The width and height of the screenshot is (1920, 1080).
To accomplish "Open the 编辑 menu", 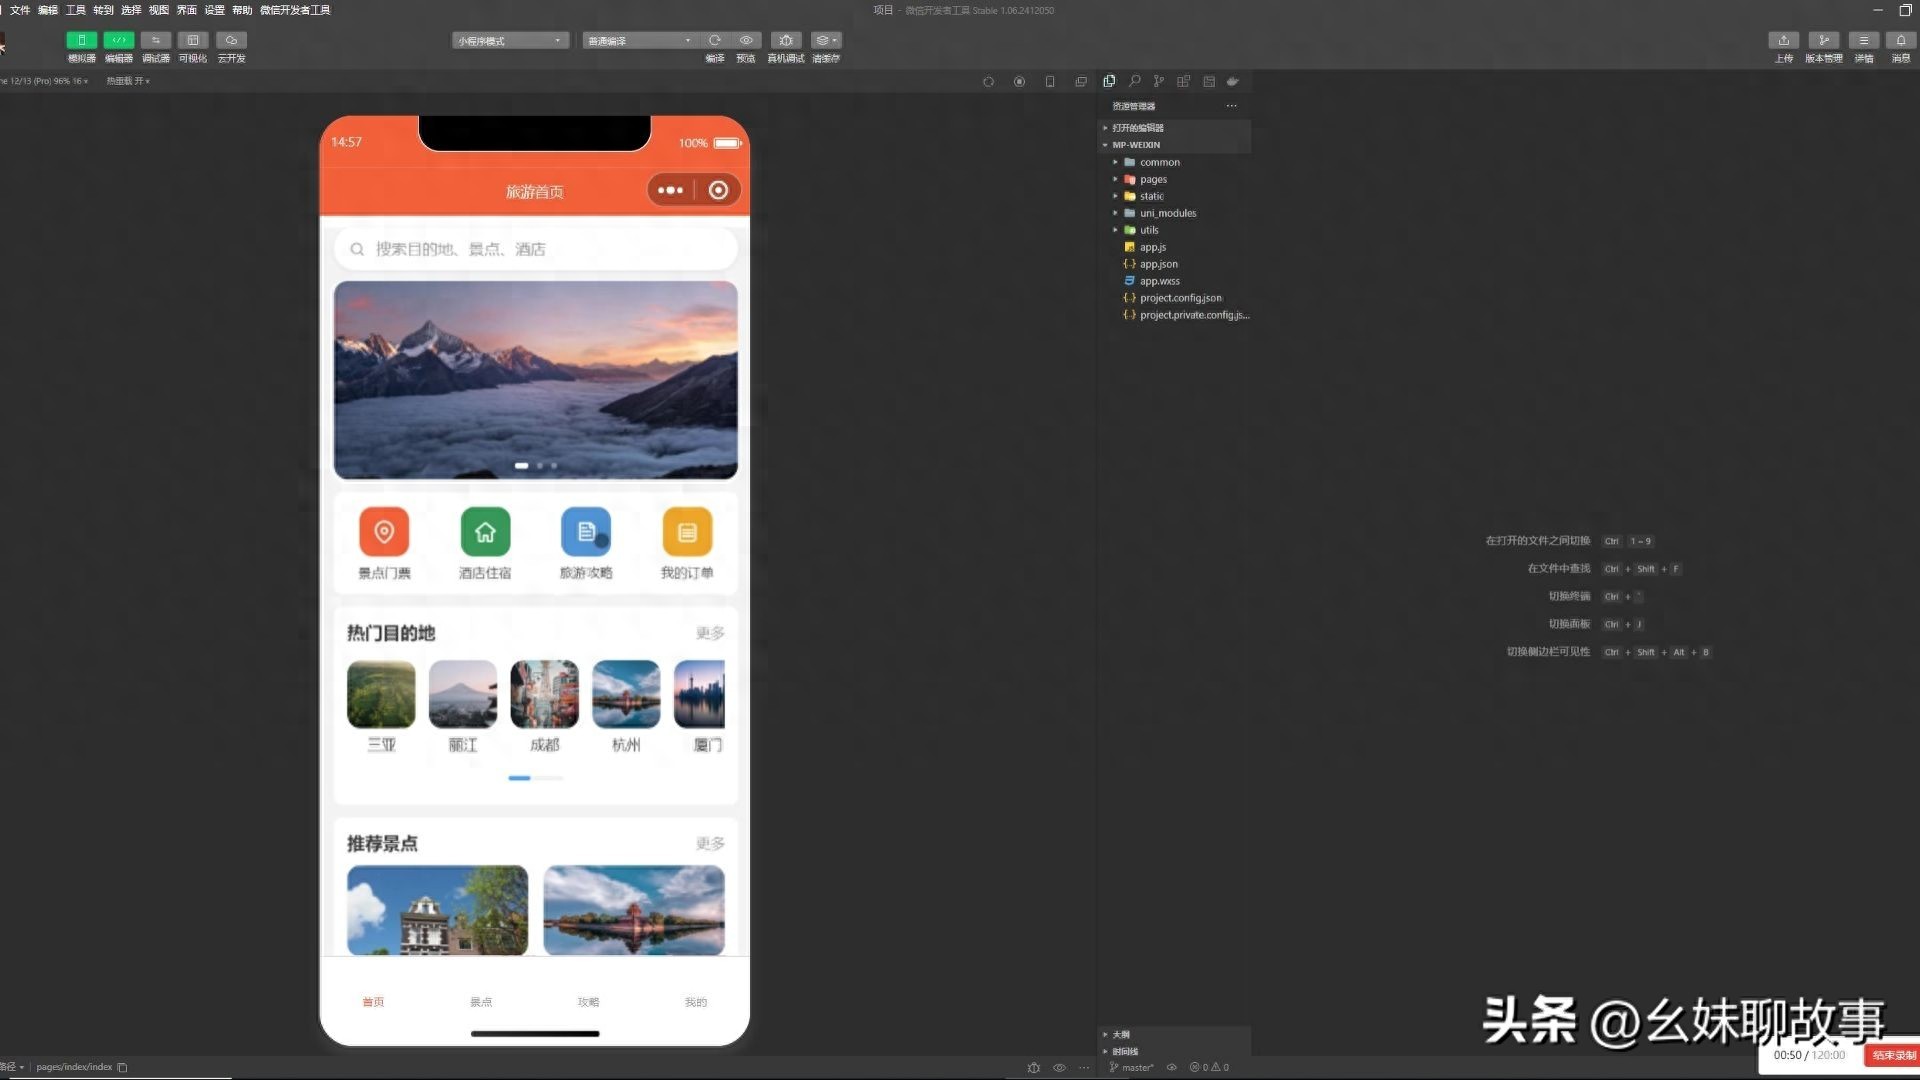I will coord(48,10).
